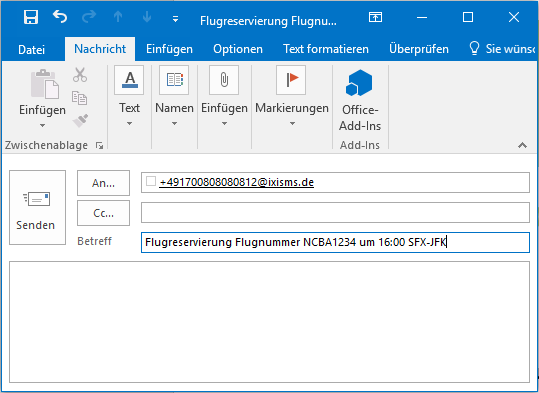This screenshot has width=539, height=393.
Task: Save the message with the floppy disk icon
Action: pos(31,17)
